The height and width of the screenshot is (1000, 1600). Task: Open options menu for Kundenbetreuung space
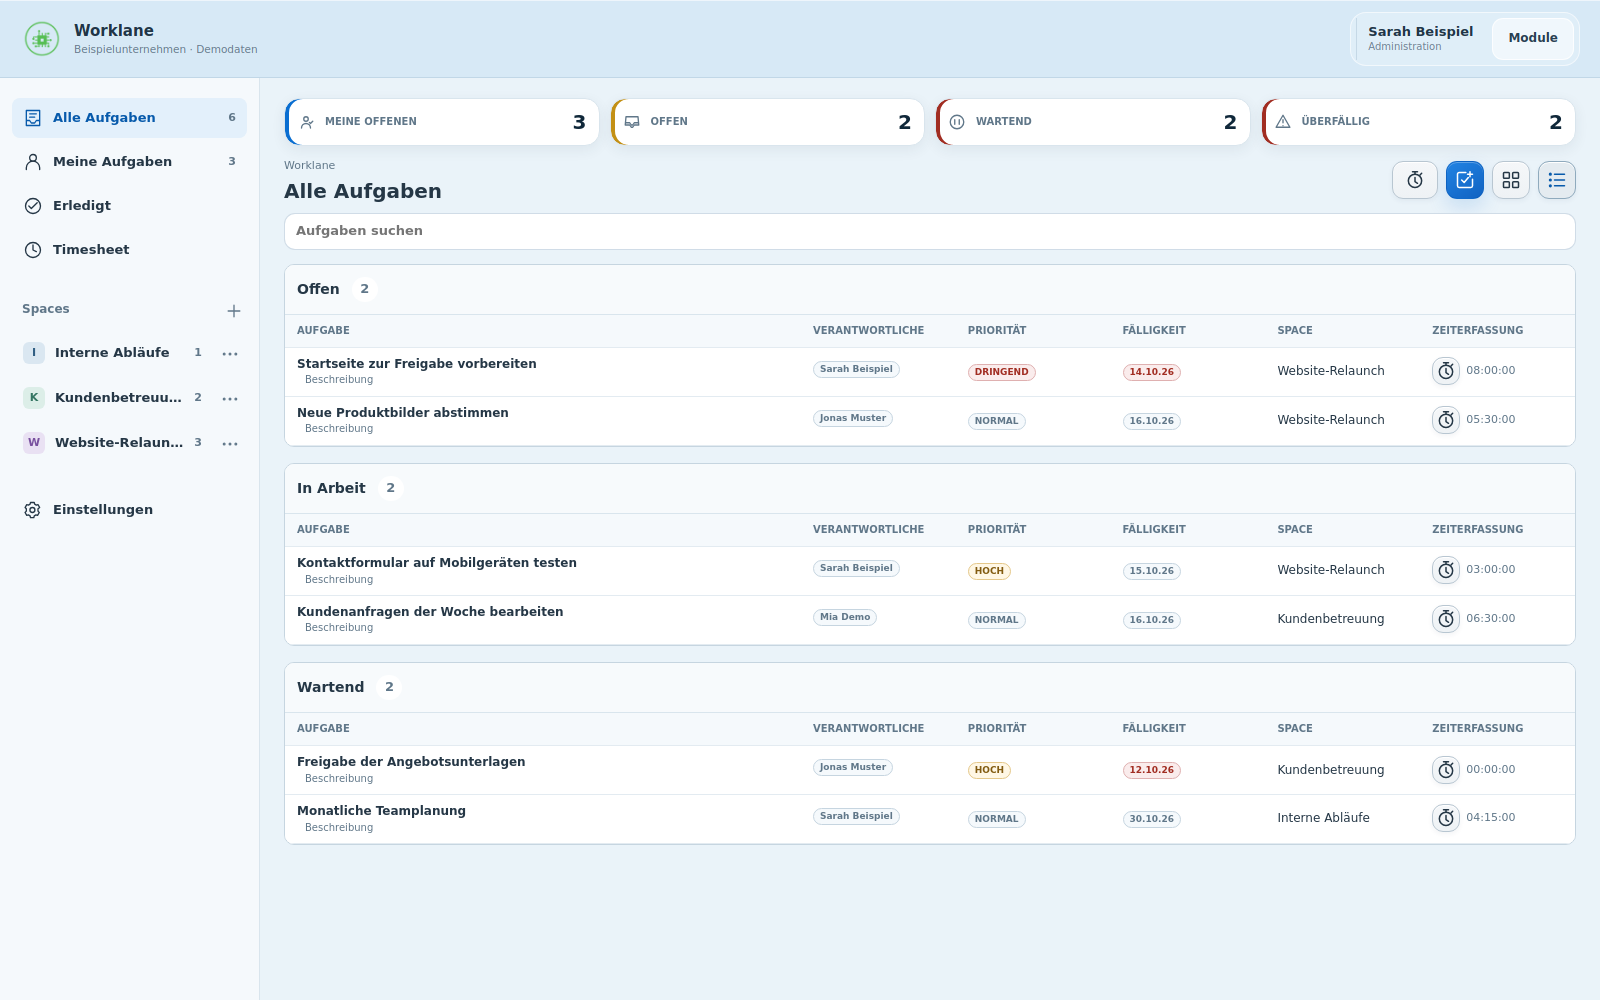point(230,399)
